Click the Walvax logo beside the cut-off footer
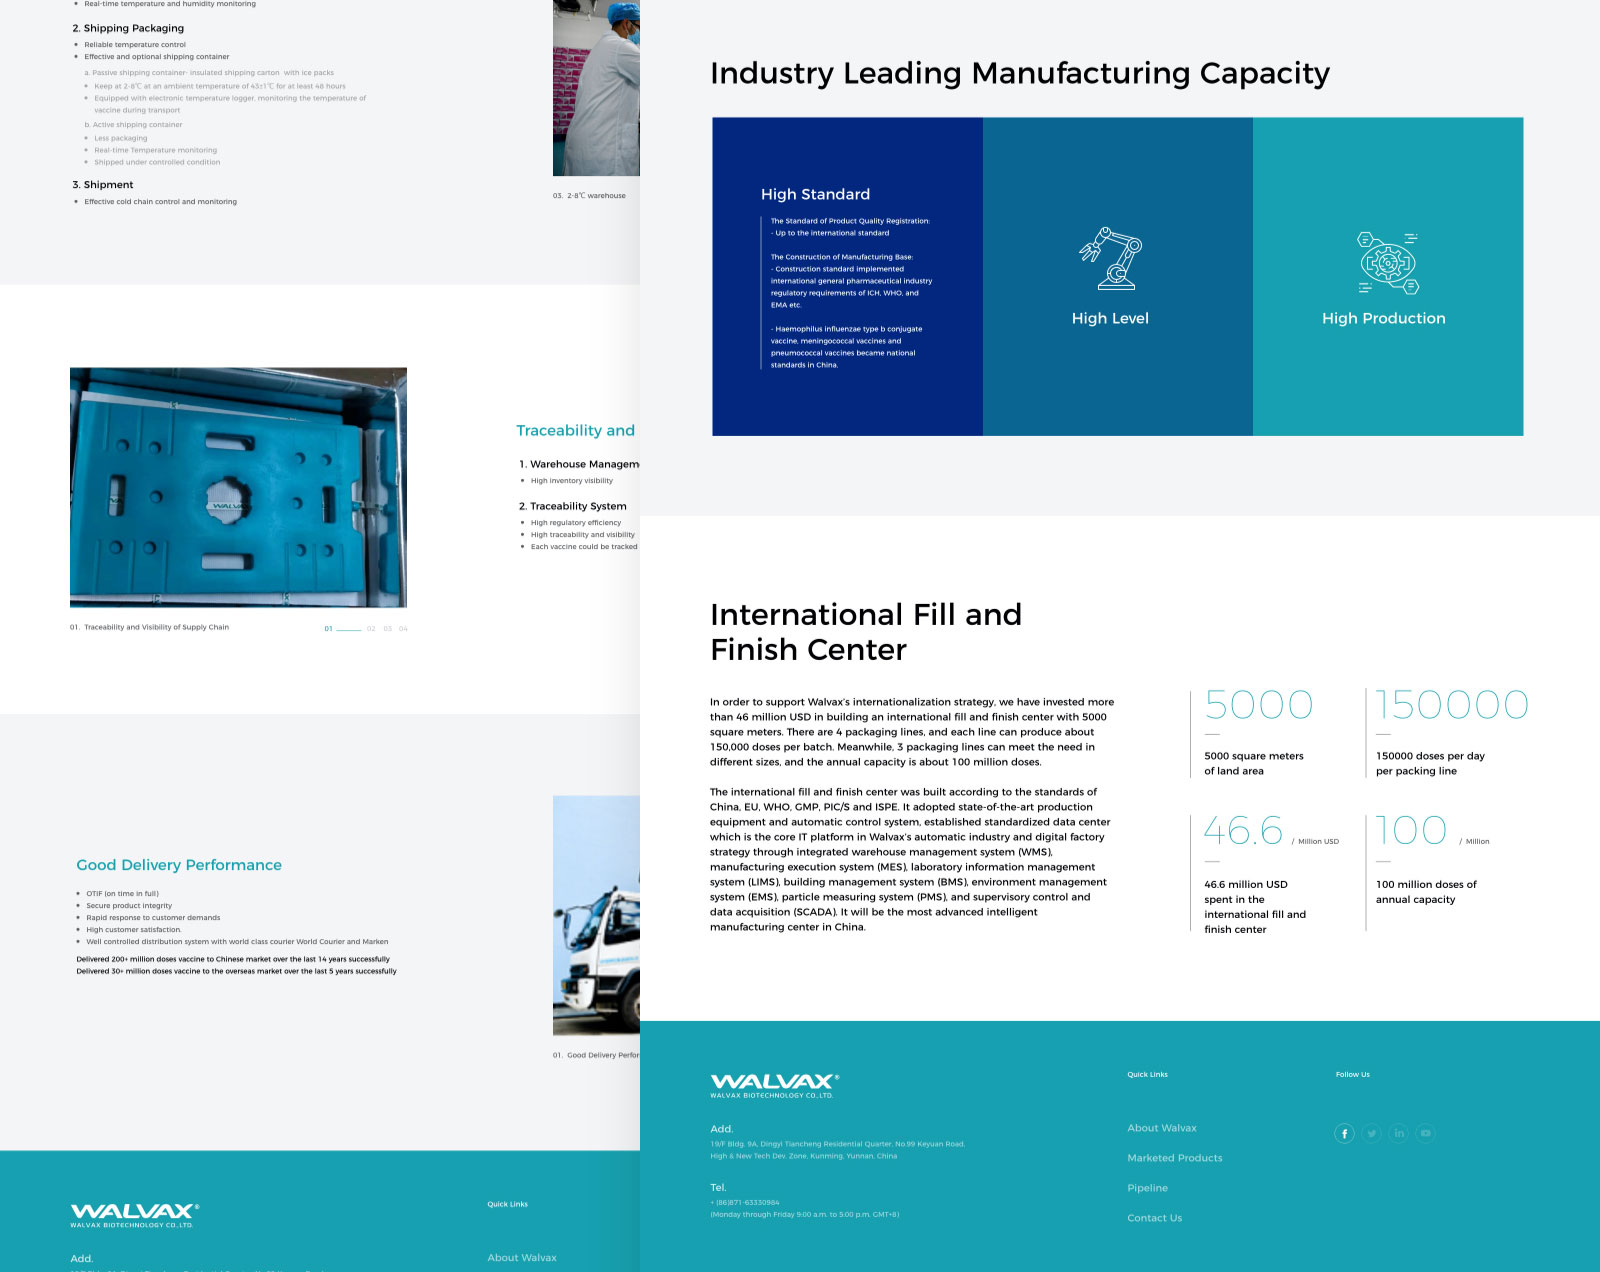1600x1272 pixels. 135,1216
